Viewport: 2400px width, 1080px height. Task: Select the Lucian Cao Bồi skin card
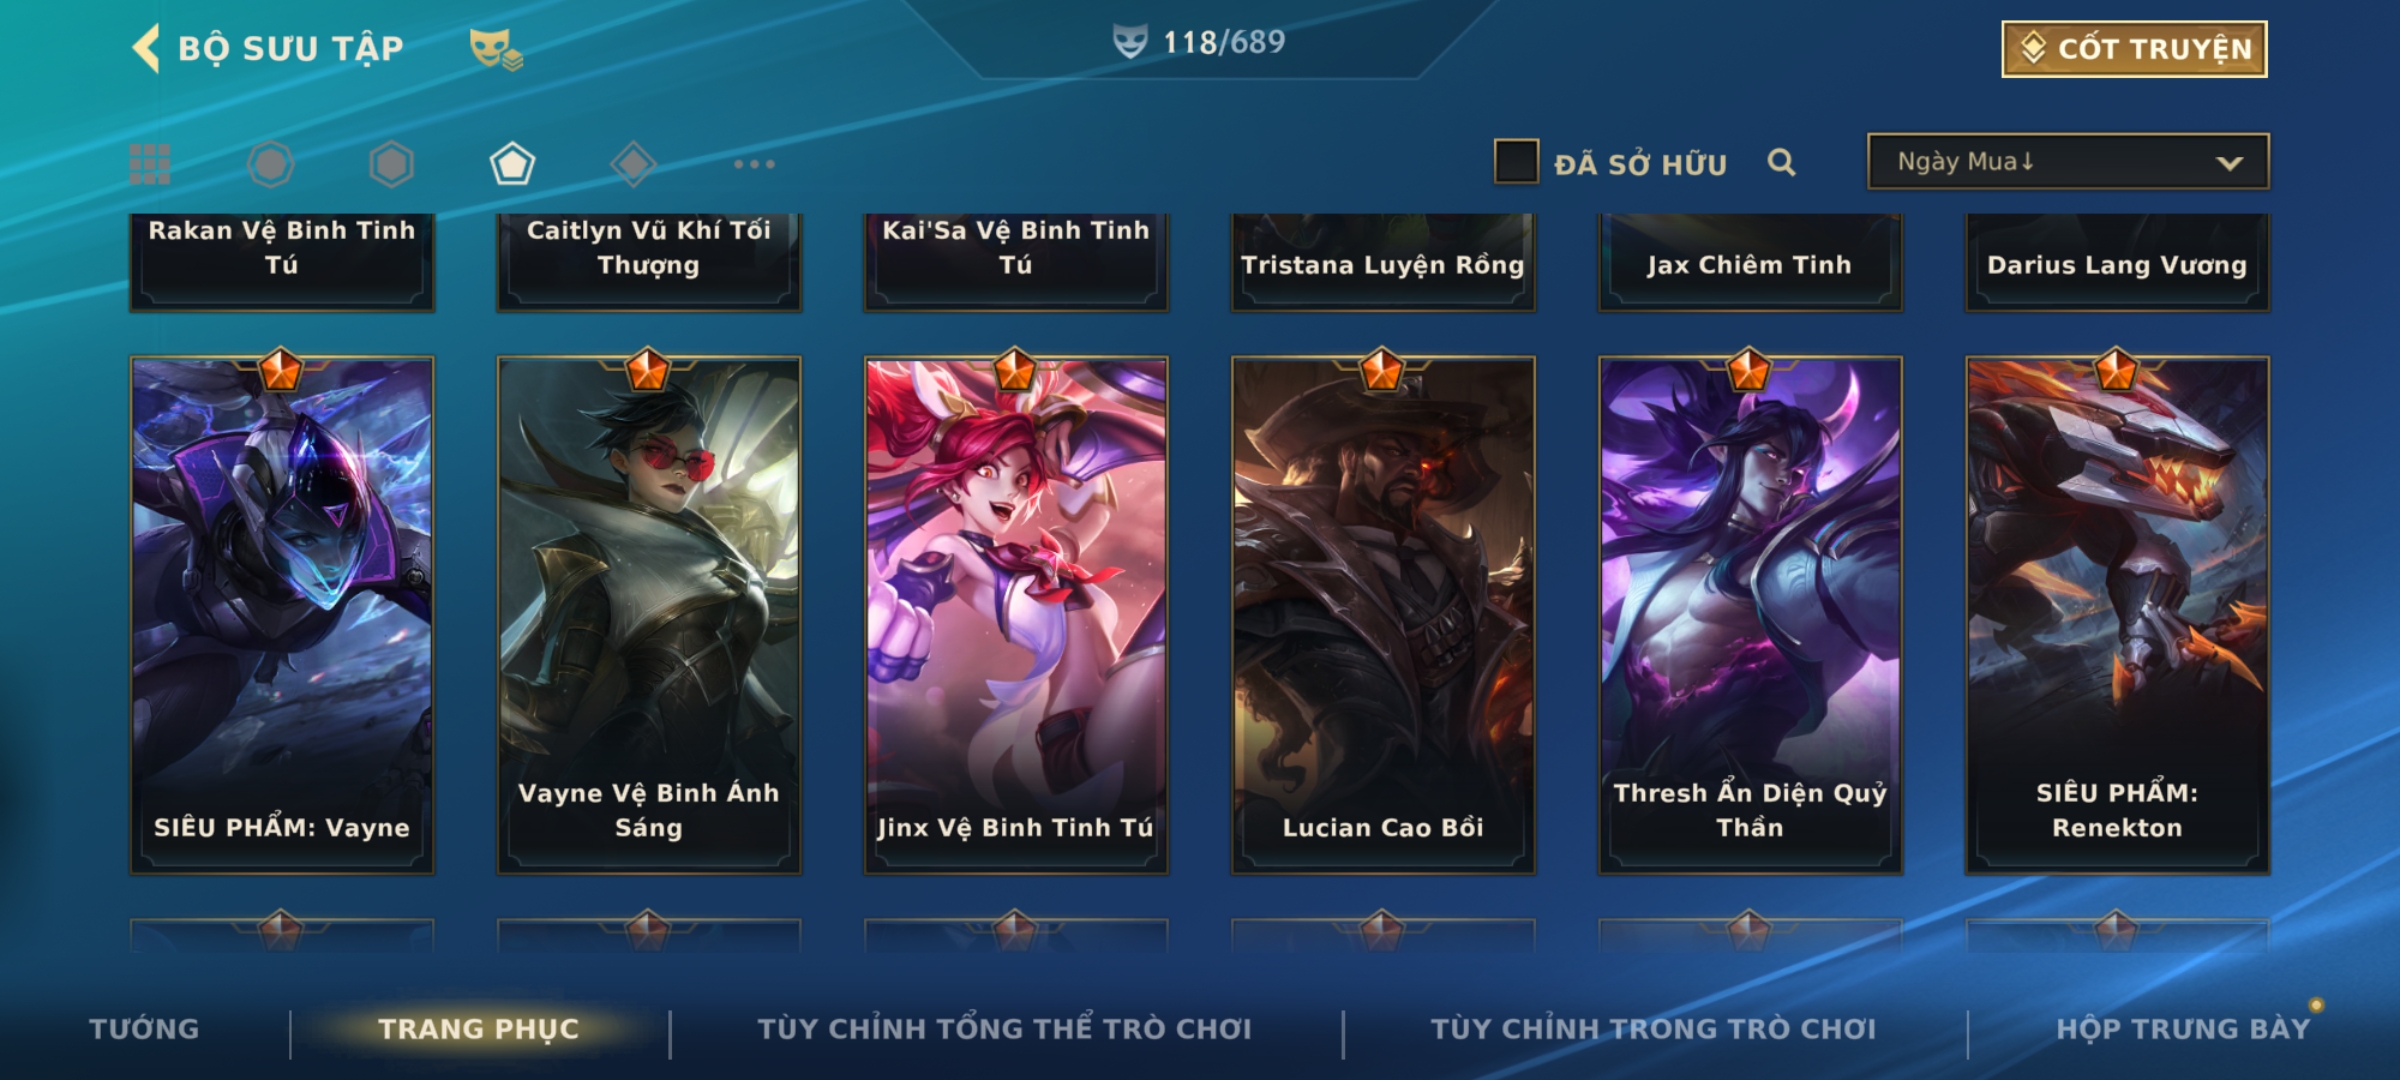point(1383,615)
